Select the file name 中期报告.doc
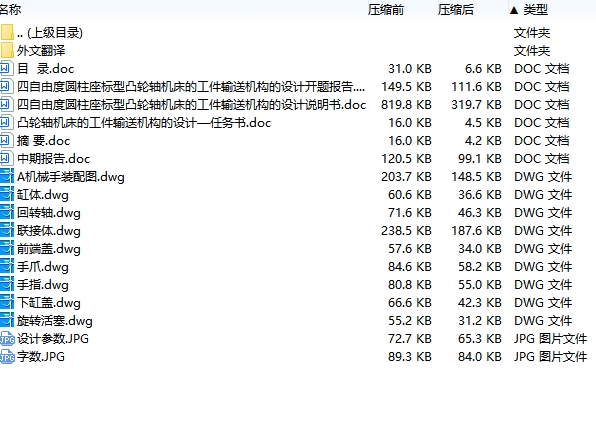Viewport: 596px width, 433px height. (x=54, y=159)
